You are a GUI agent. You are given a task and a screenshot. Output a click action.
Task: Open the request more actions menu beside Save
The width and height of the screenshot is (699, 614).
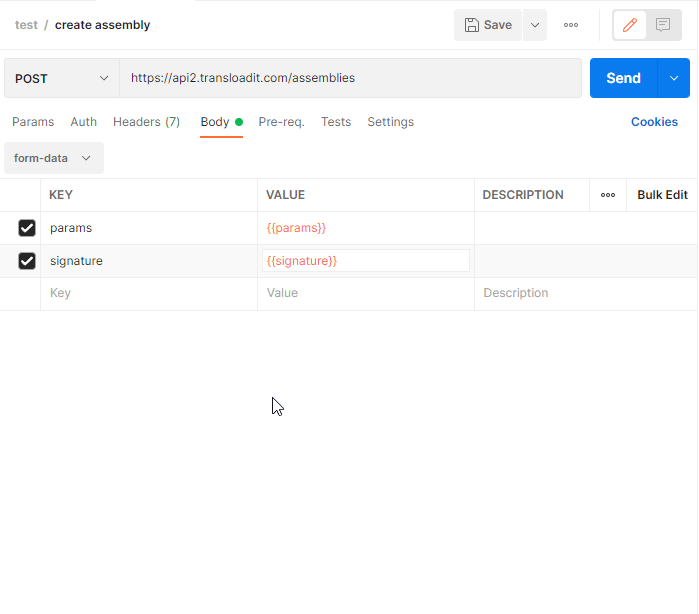pos(571,25)
